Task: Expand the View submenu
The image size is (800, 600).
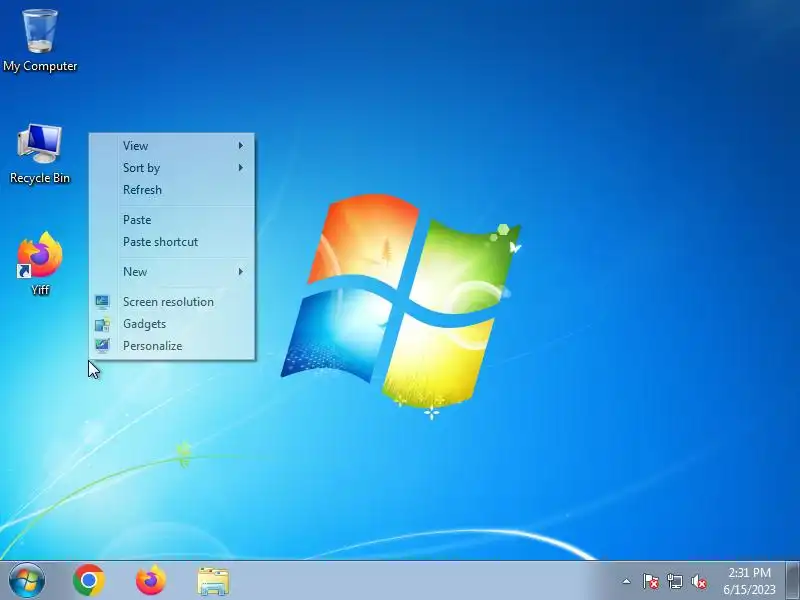Action: [173, 146]
